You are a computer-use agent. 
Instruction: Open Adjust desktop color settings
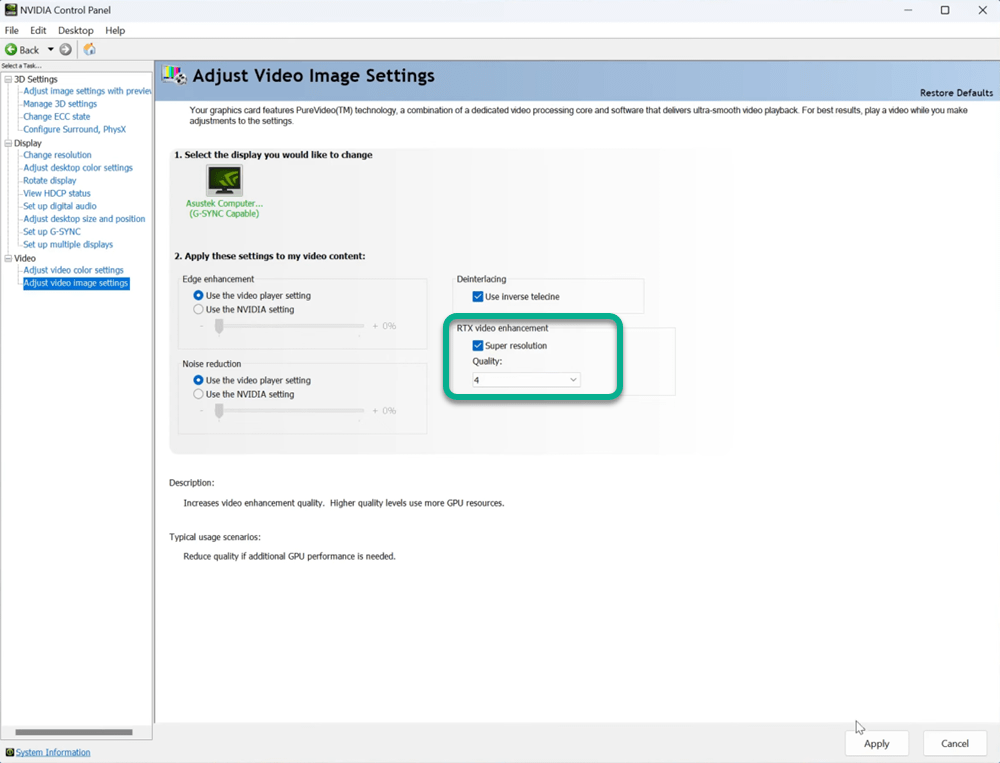tap(78, 167)
